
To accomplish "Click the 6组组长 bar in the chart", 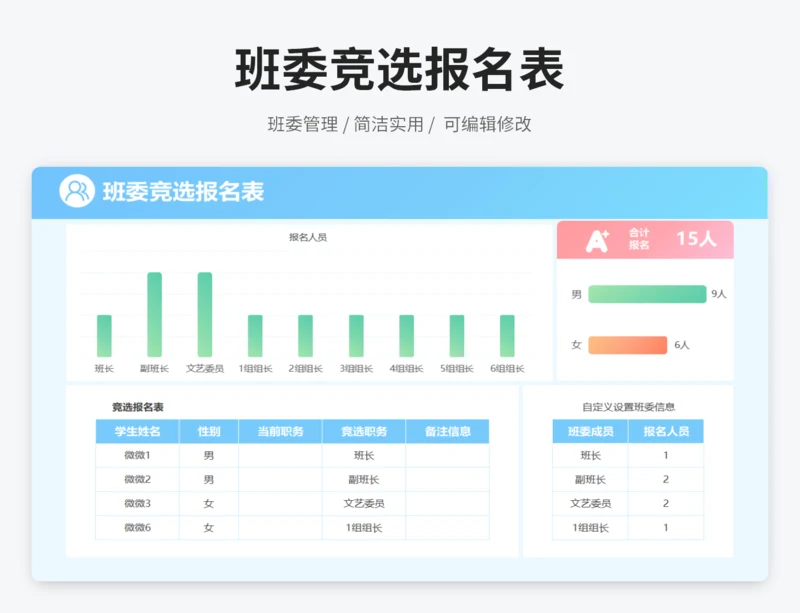I will tap(507, 336).
